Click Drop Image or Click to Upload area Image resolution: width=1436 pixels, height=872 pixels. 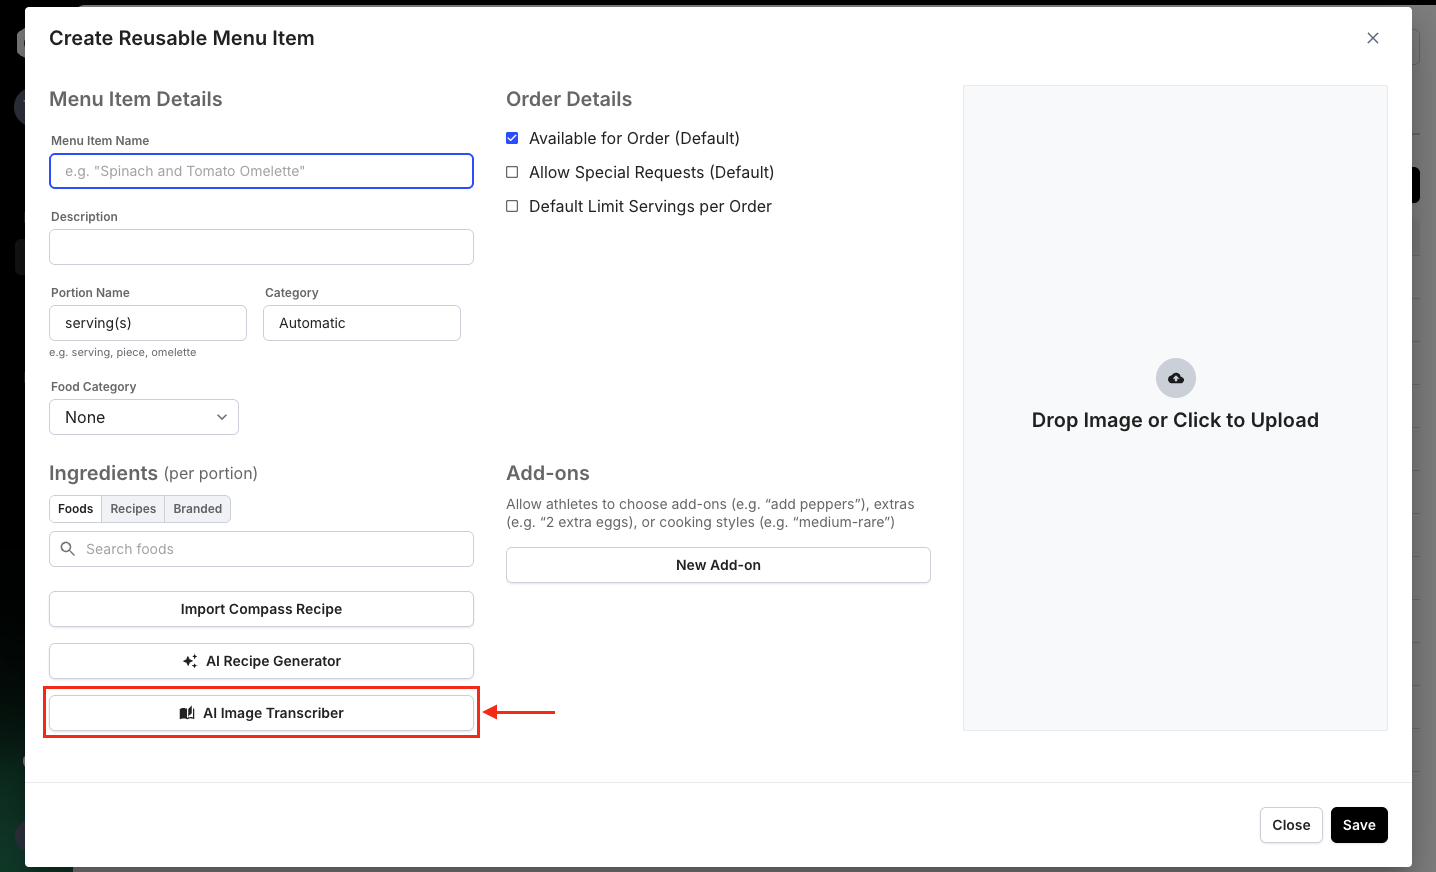coord(1175,408)
